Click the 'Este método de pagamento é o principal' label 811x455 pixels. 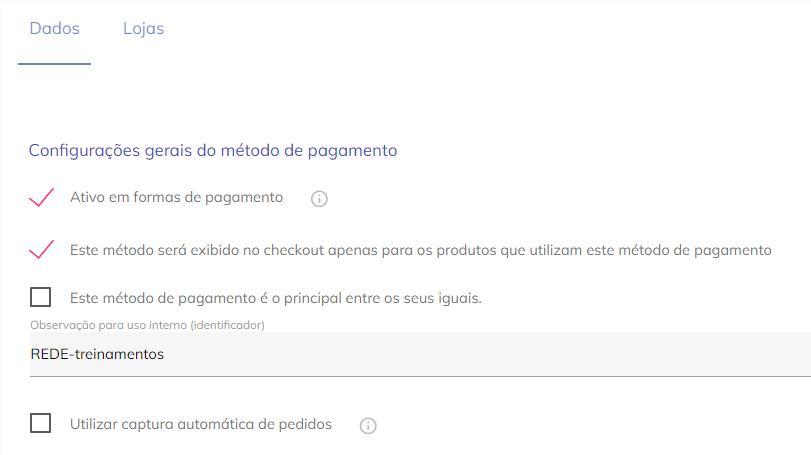[x=276, y=298]
